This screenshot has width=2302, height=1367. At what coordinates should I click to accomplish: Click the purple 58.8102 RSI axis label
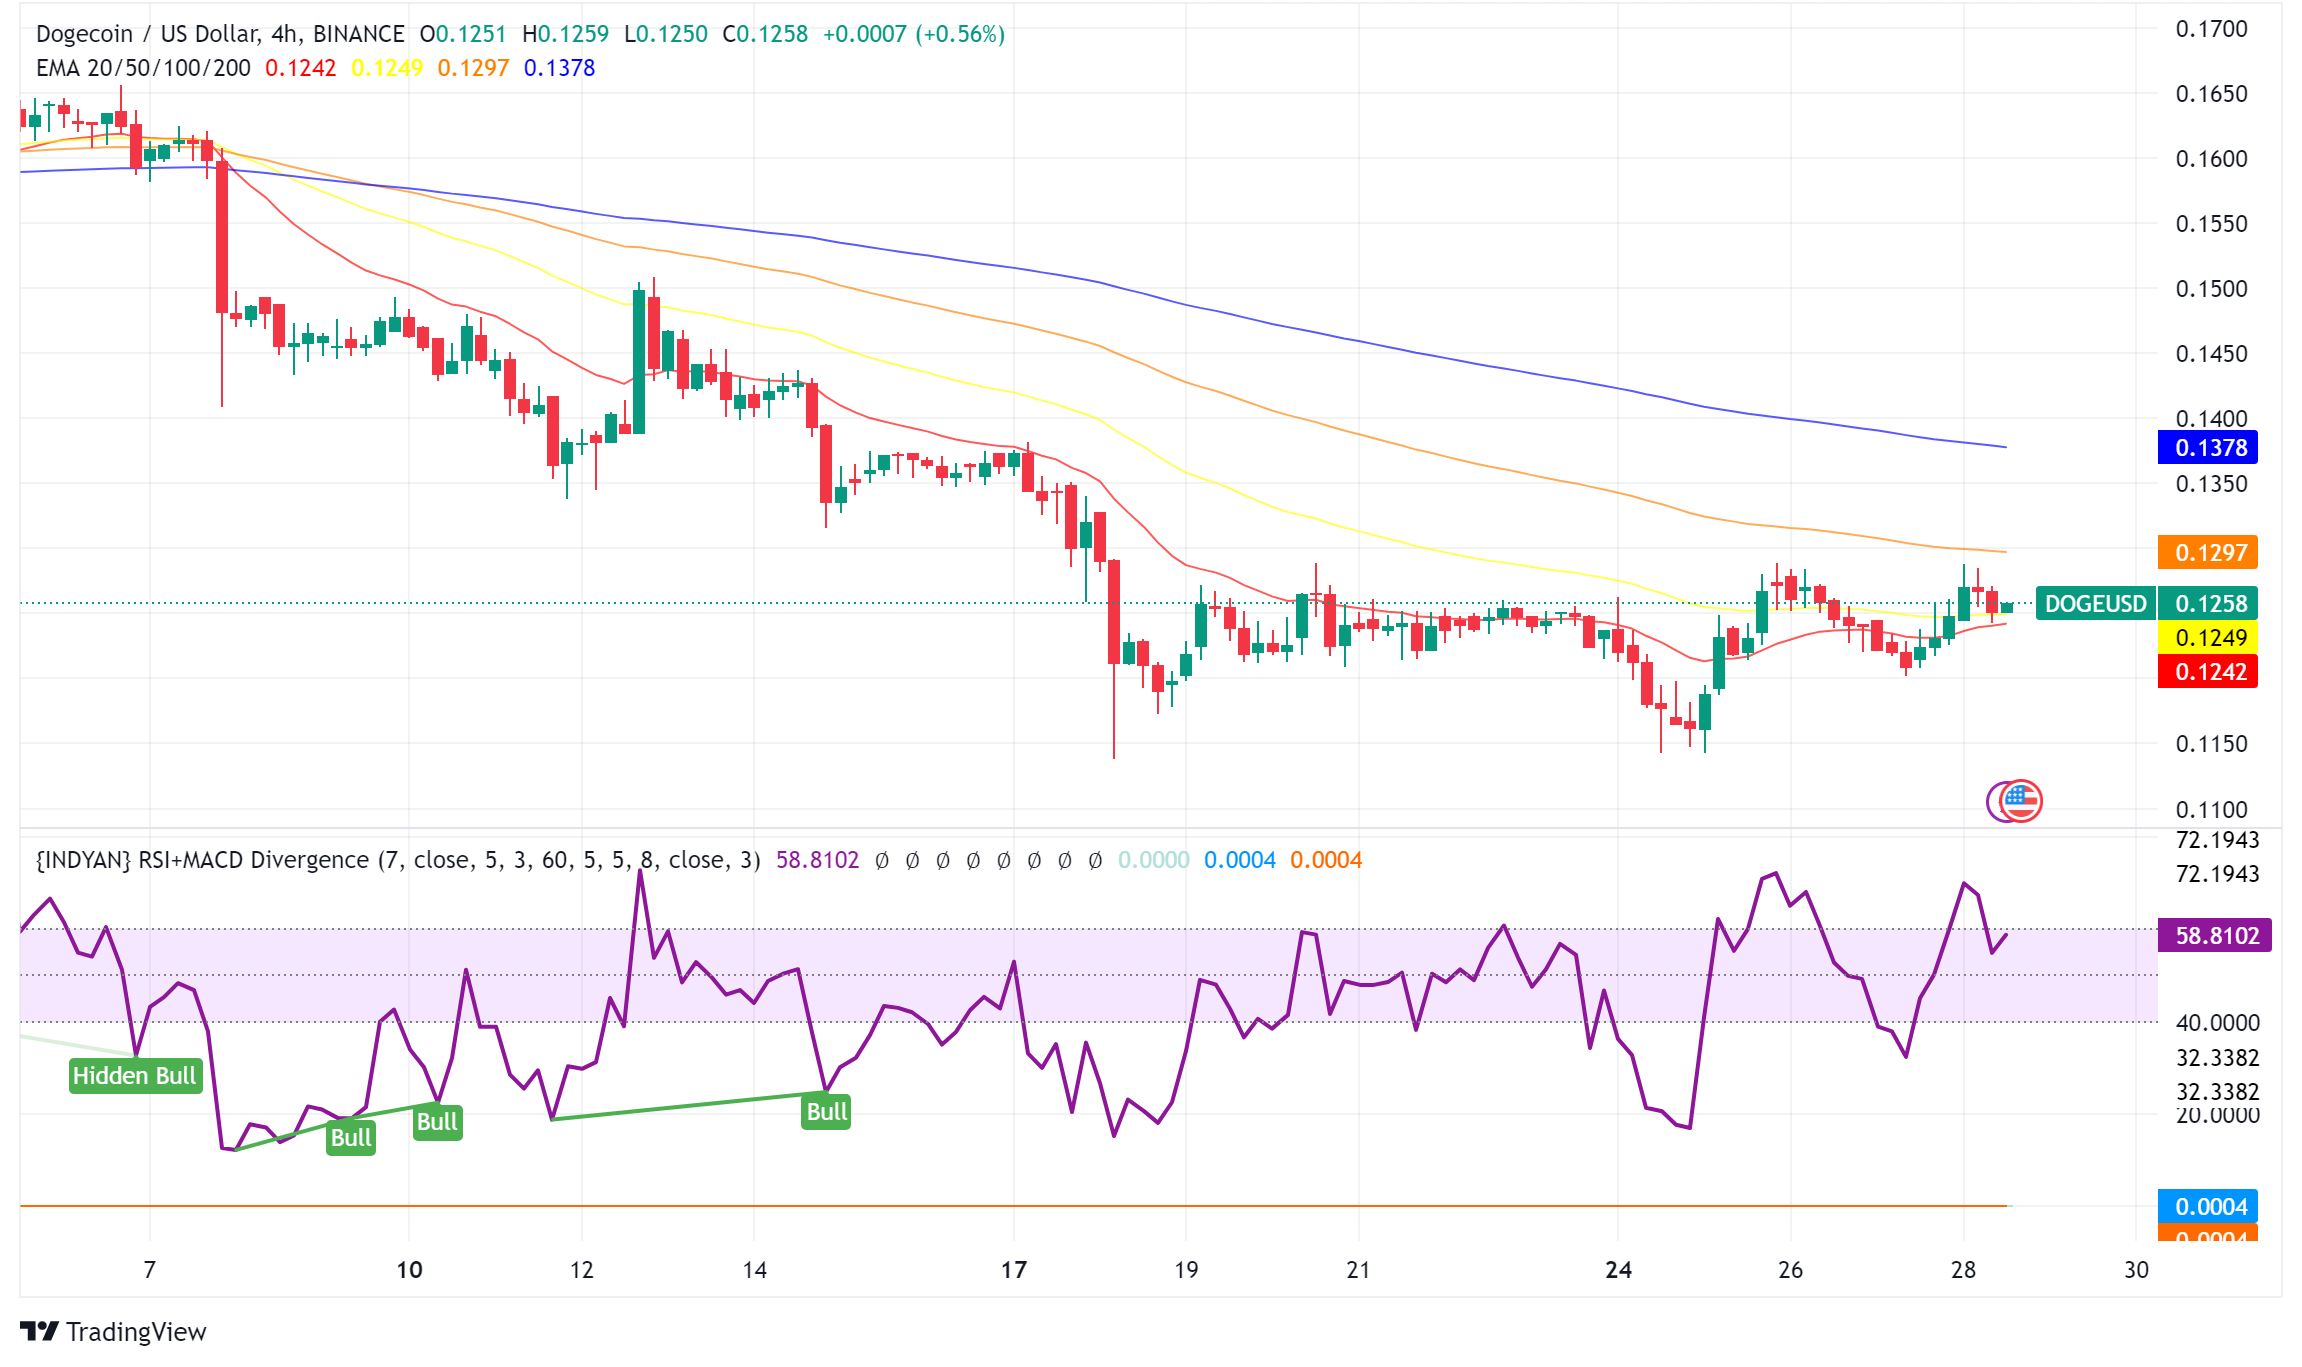pyautogui.click(x=2215, y=935)
